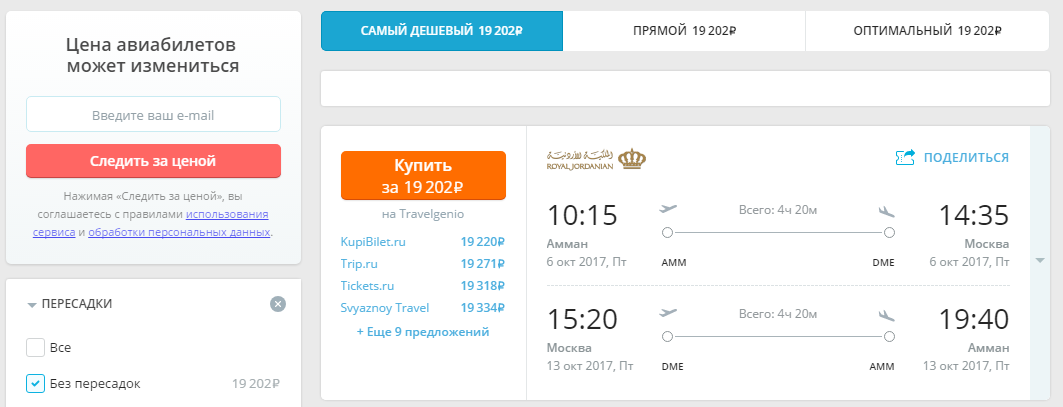Click the Share ticket icon
Viewport: 1063px width, 407px height.
click(x=906, y=157)
